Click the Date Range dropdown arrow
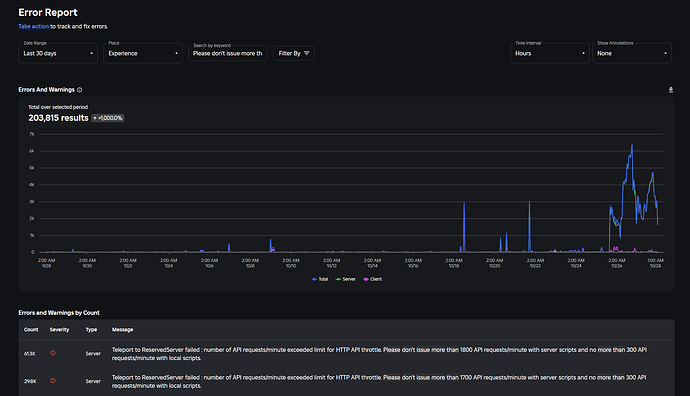Screen dimensions: 690x396 (92, 53)
